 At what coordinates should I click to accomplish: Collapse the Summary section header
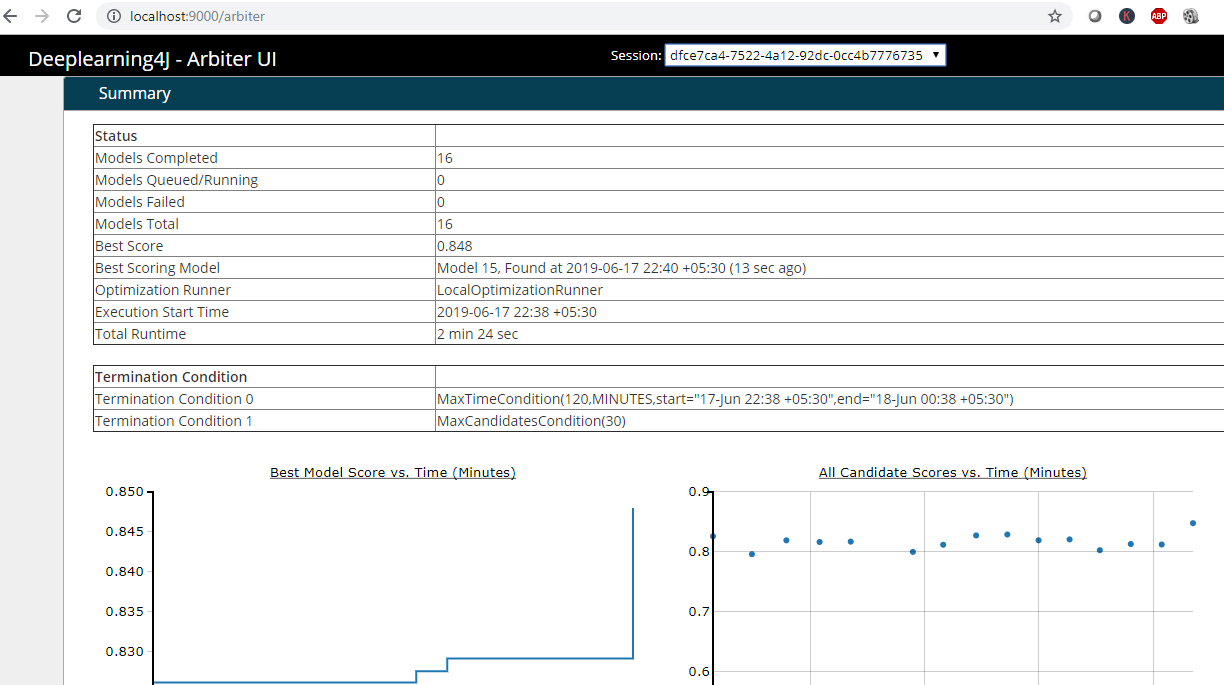coord(135,93)
